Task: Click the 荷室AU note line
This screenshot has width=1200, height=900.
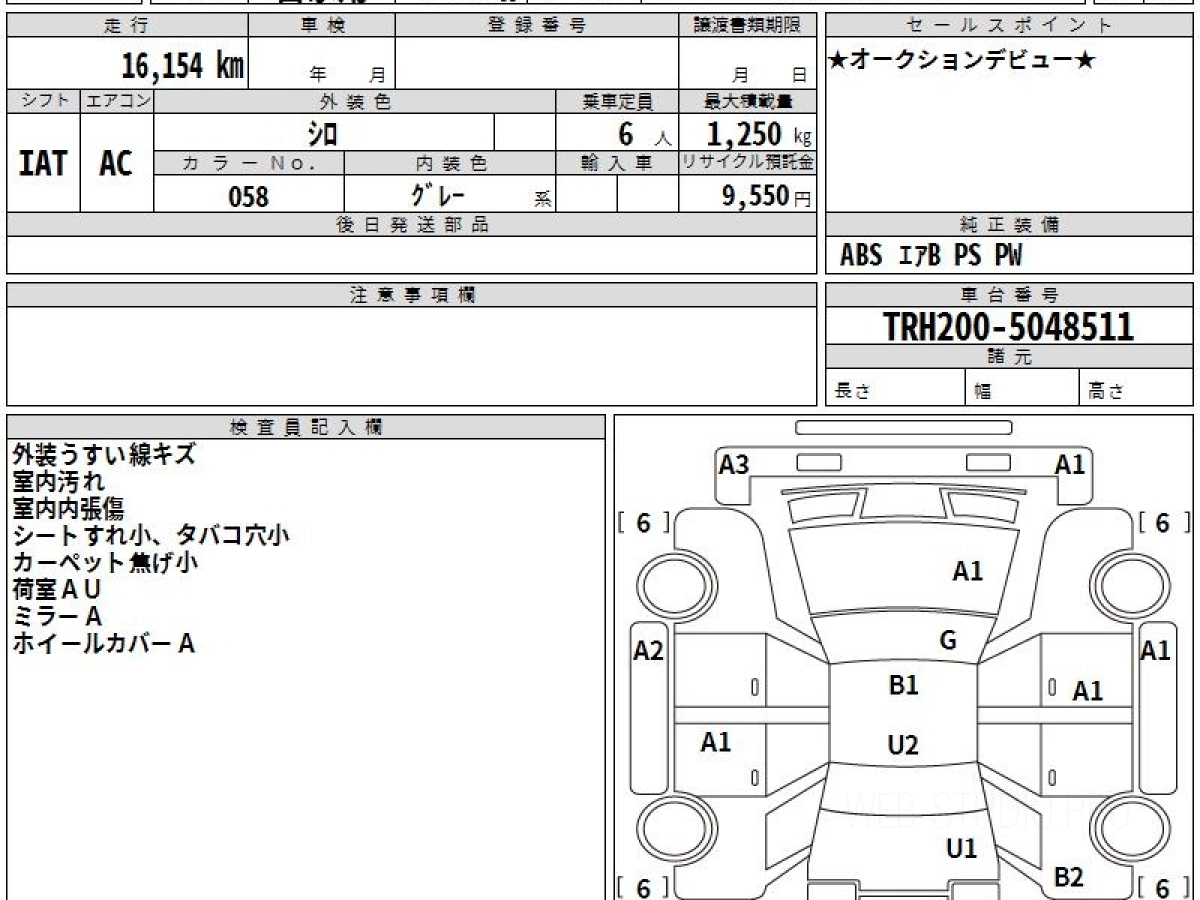Action: (57, 589)
